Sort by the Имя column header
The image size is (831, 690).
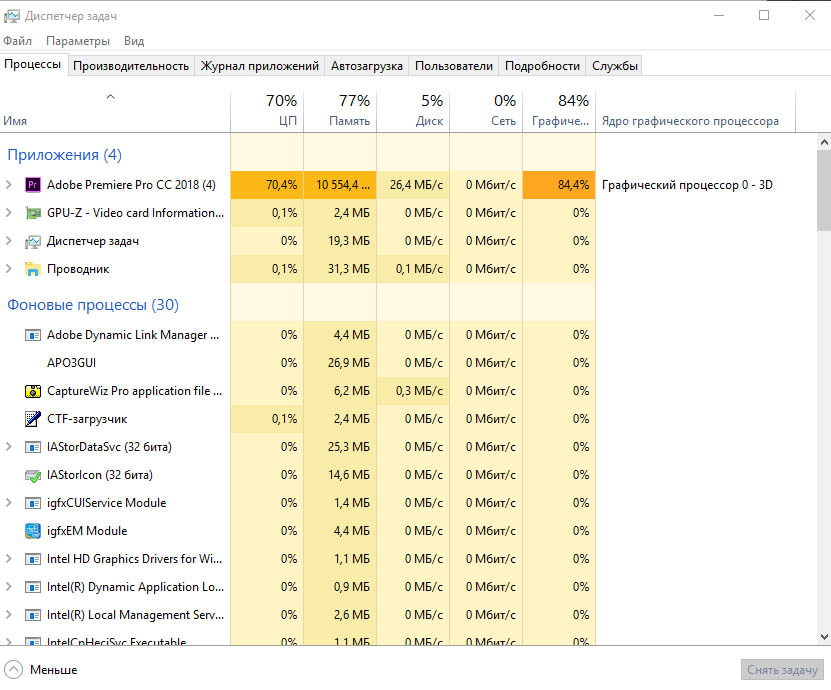(115, 111)
